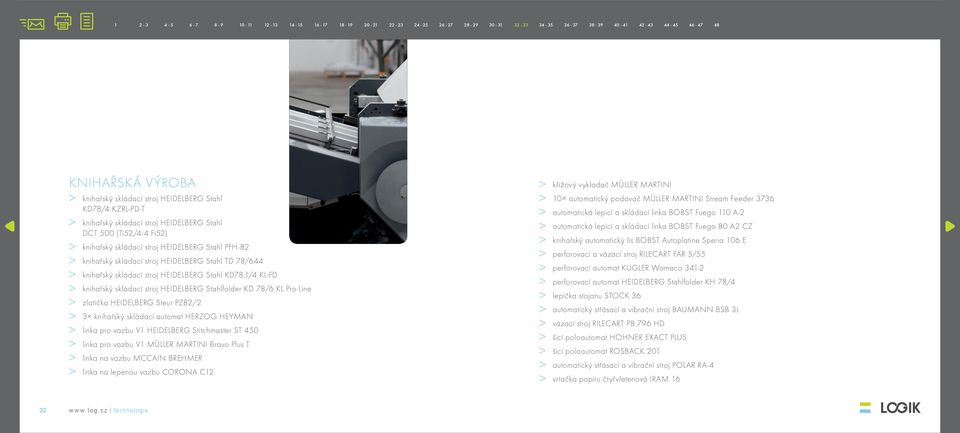
Task: Jump to pages 8-9
Action: pyautogui.click(x=219, y=25)
